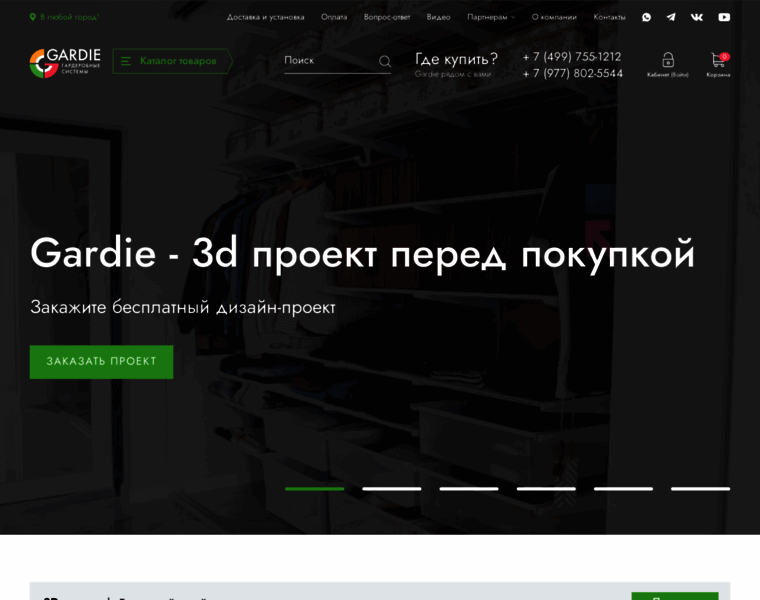Screen dimensions: 760x600
Task: Focus the Поиск search field
Action: [x=328, y=61]
